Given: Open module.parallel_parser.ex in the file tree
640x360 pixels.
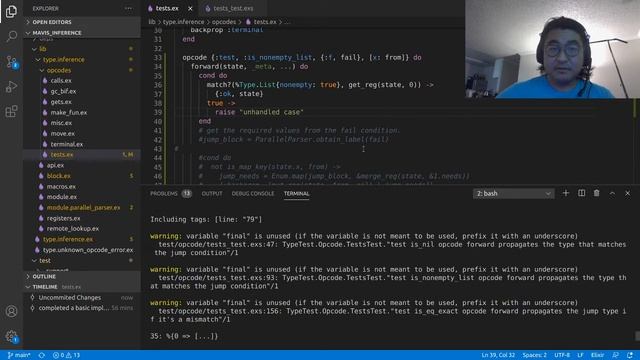Looking at the screenshot, I should (x=82, y=207).
